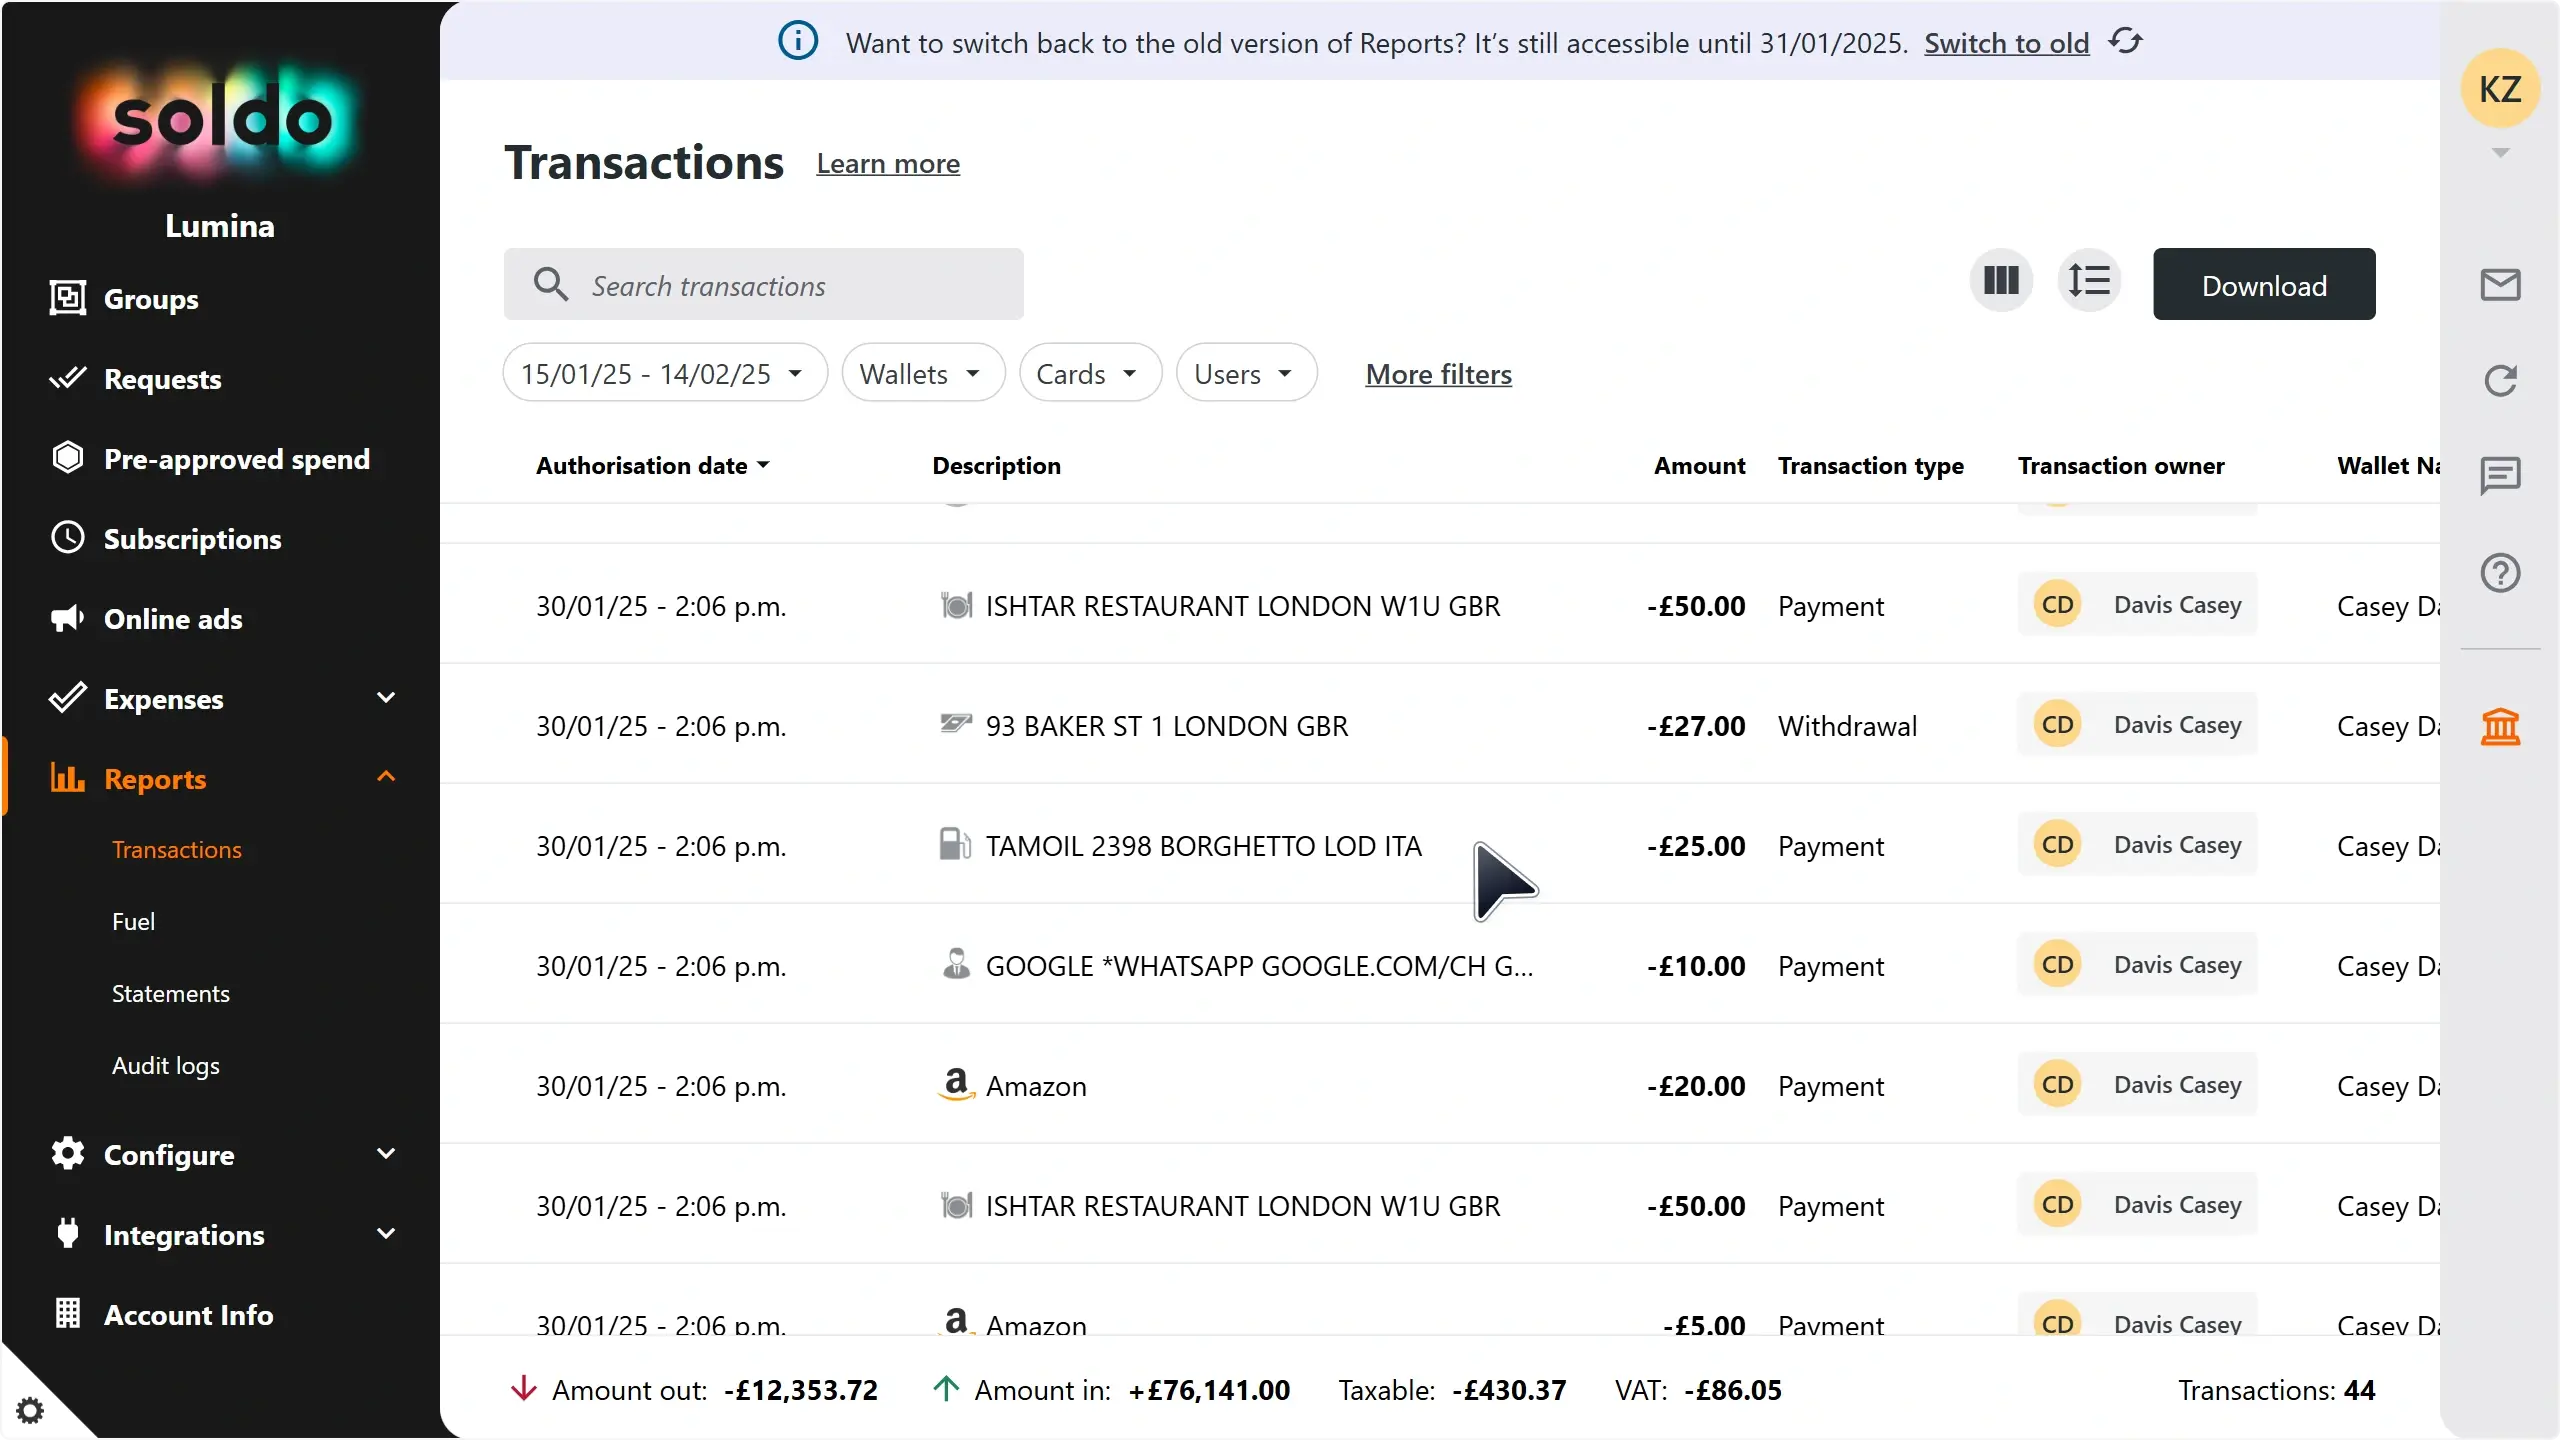
Task: Click the cash icon on 93 BAKER ST row
Action: 956,723
